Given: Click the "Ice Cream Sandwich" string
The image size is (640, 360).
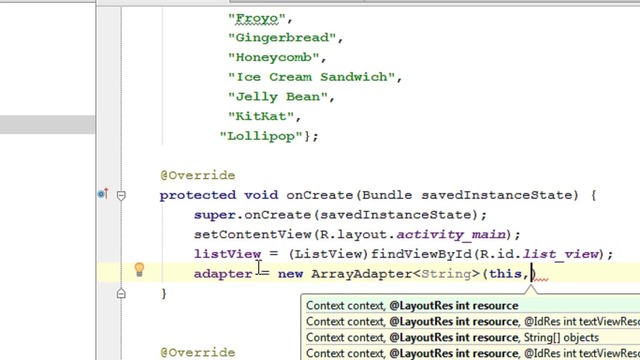Looking at the screenshot, I should click(311, 77).
